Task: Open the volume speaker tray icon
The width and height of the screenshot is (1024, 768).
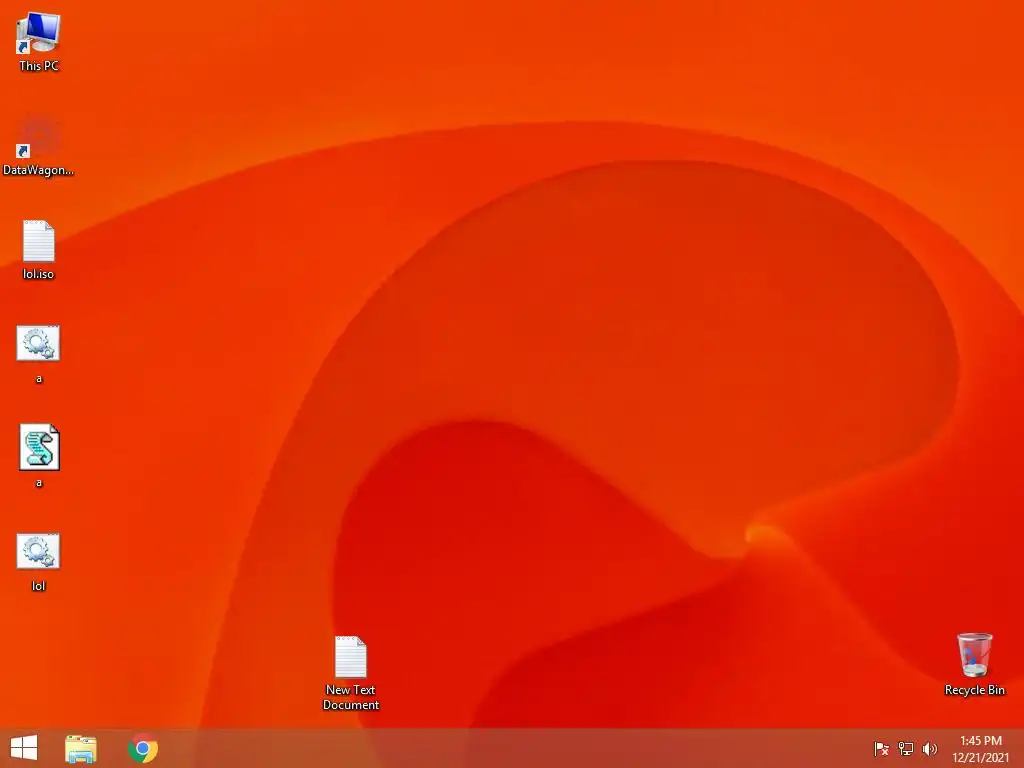Action: click(x=930, y=748)
